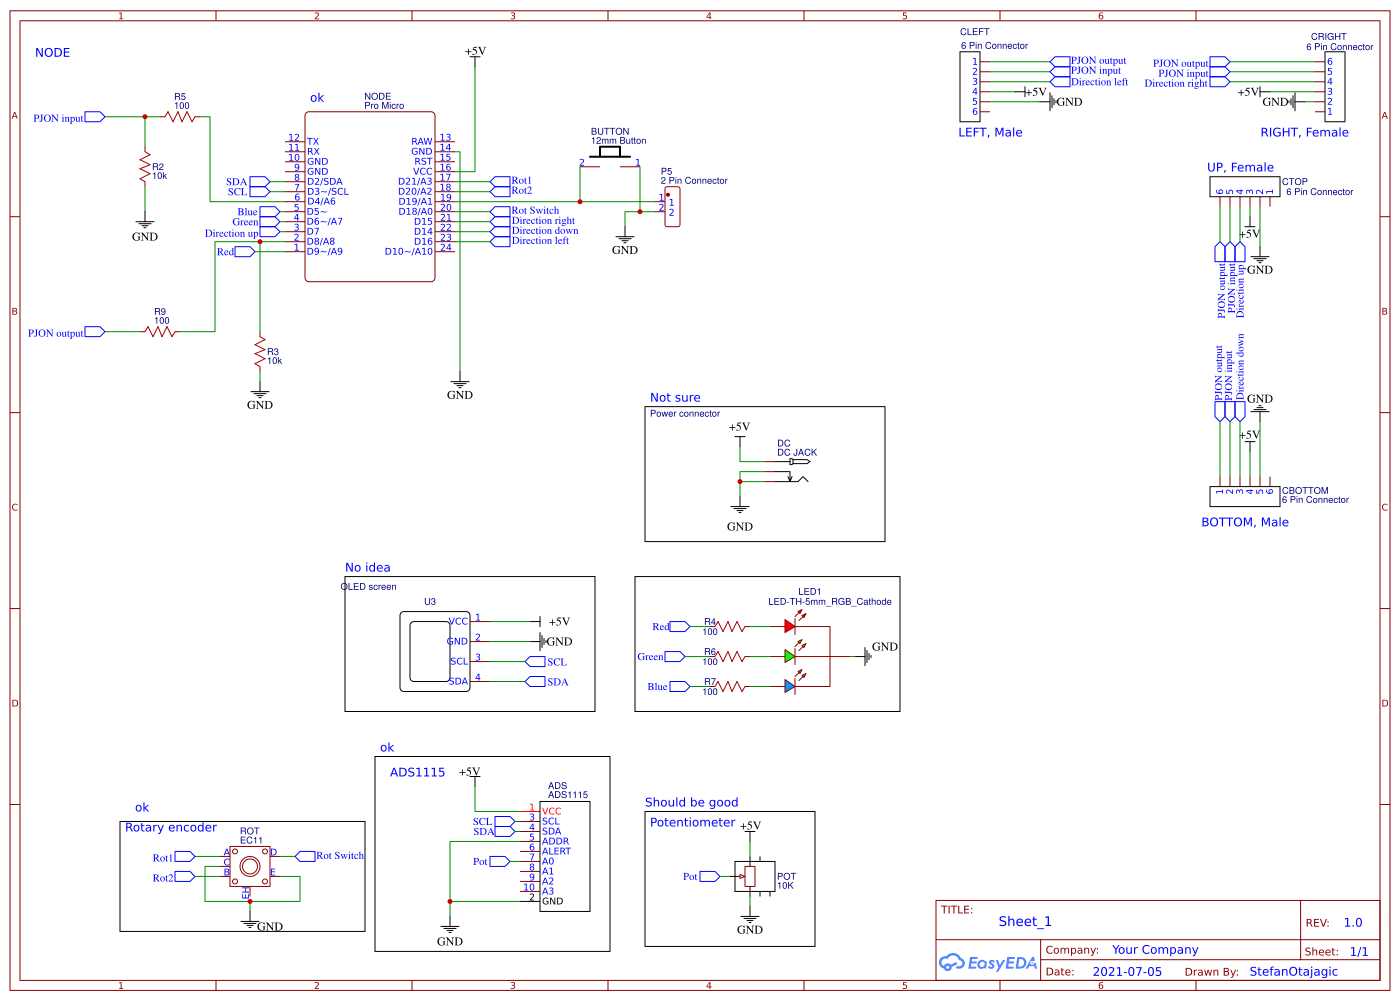Click the +5V power symbol above Pro Micro

point(475,52)
